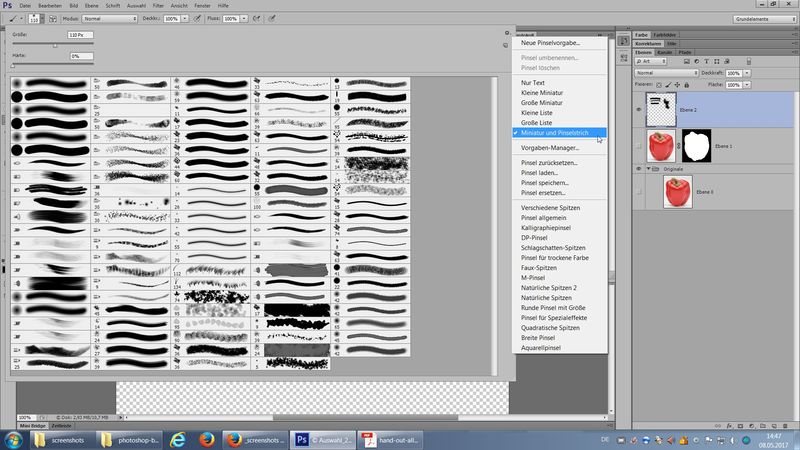Viewport: 800px width, 450px height.
Task: Click the Firefox icon in the taskbar
Action: coord(206,439)
